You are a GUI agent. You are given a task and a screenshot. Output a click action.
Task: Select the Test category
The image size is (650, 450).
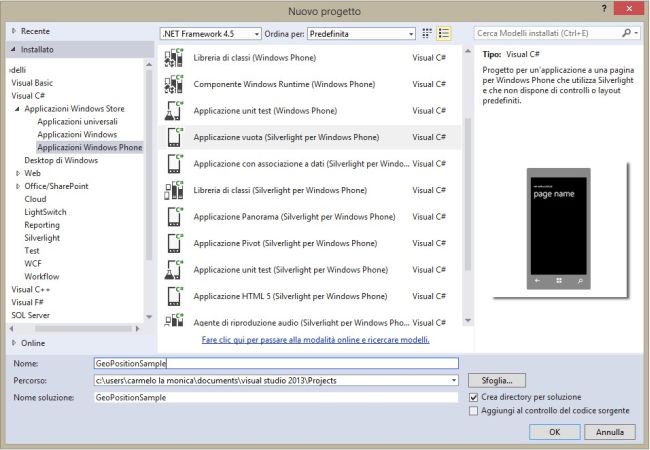tap(32, 251)
